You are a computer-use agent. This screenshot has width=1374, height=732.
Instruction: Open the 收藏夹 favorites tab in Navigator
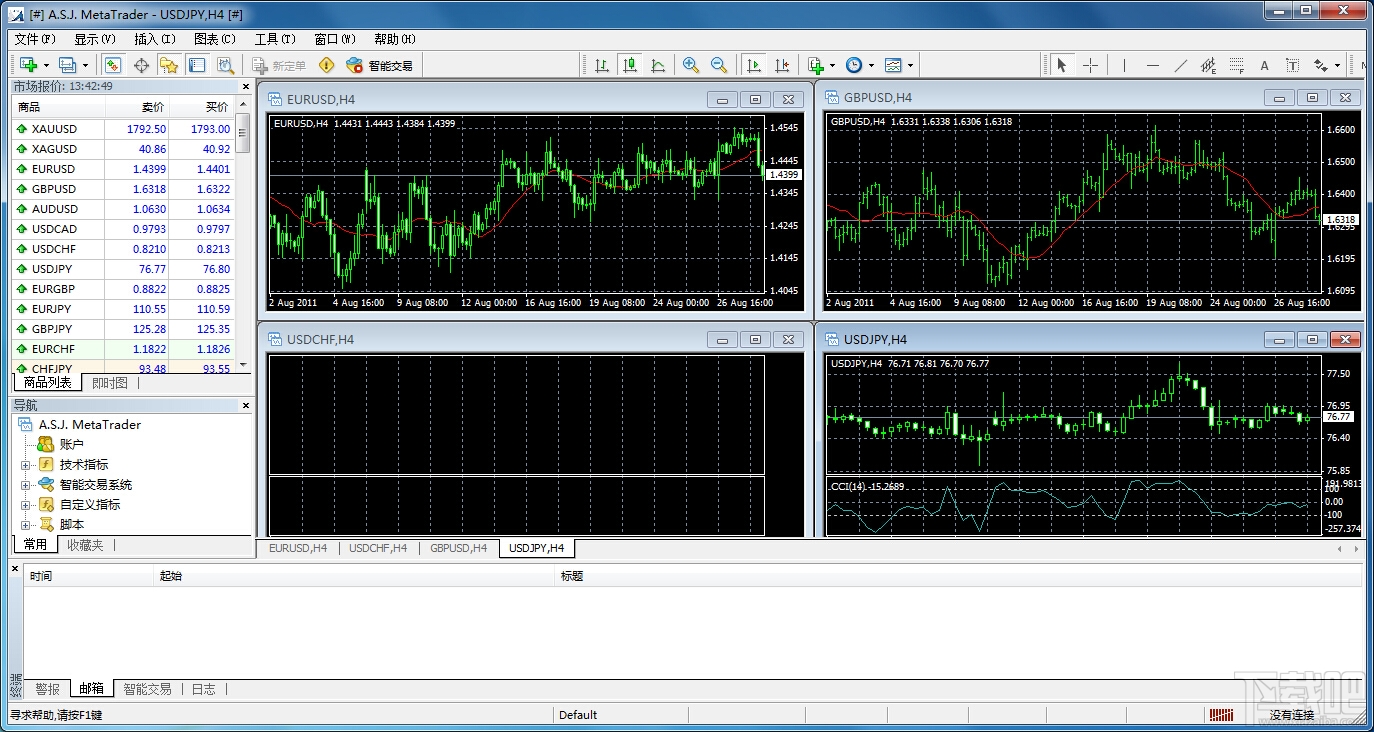tap(85, 545)
